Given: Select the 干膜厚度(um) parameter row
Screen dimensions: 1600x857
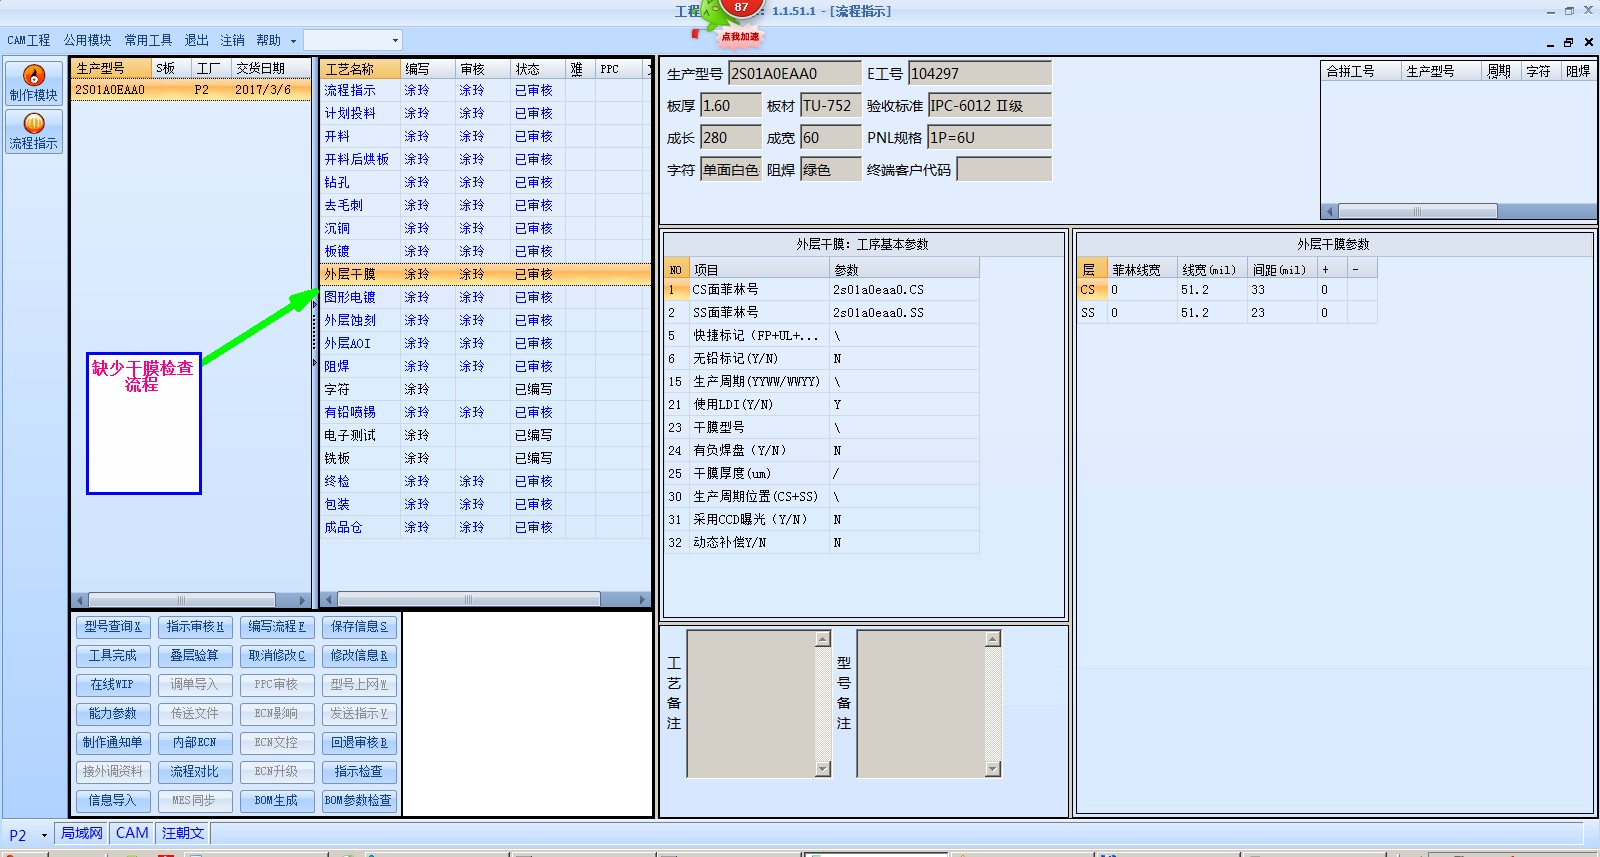Looking at the screenshot, I should click(822, 474).
